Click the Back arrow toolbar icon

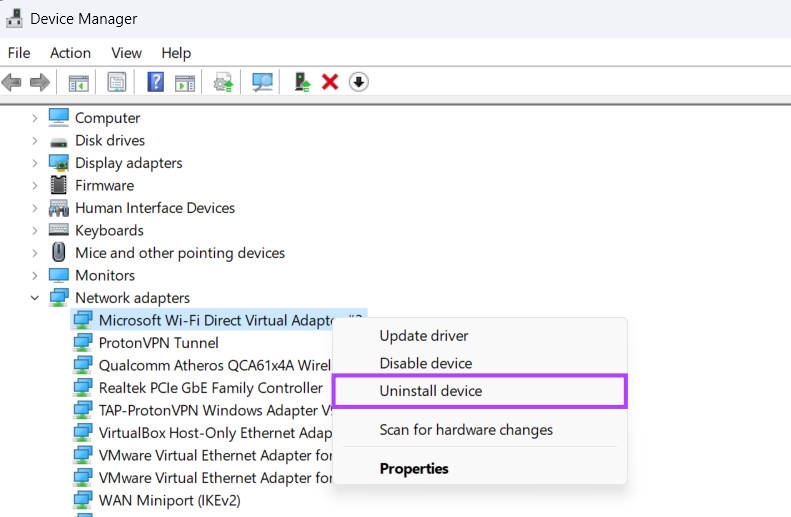[x=11, y=82]
